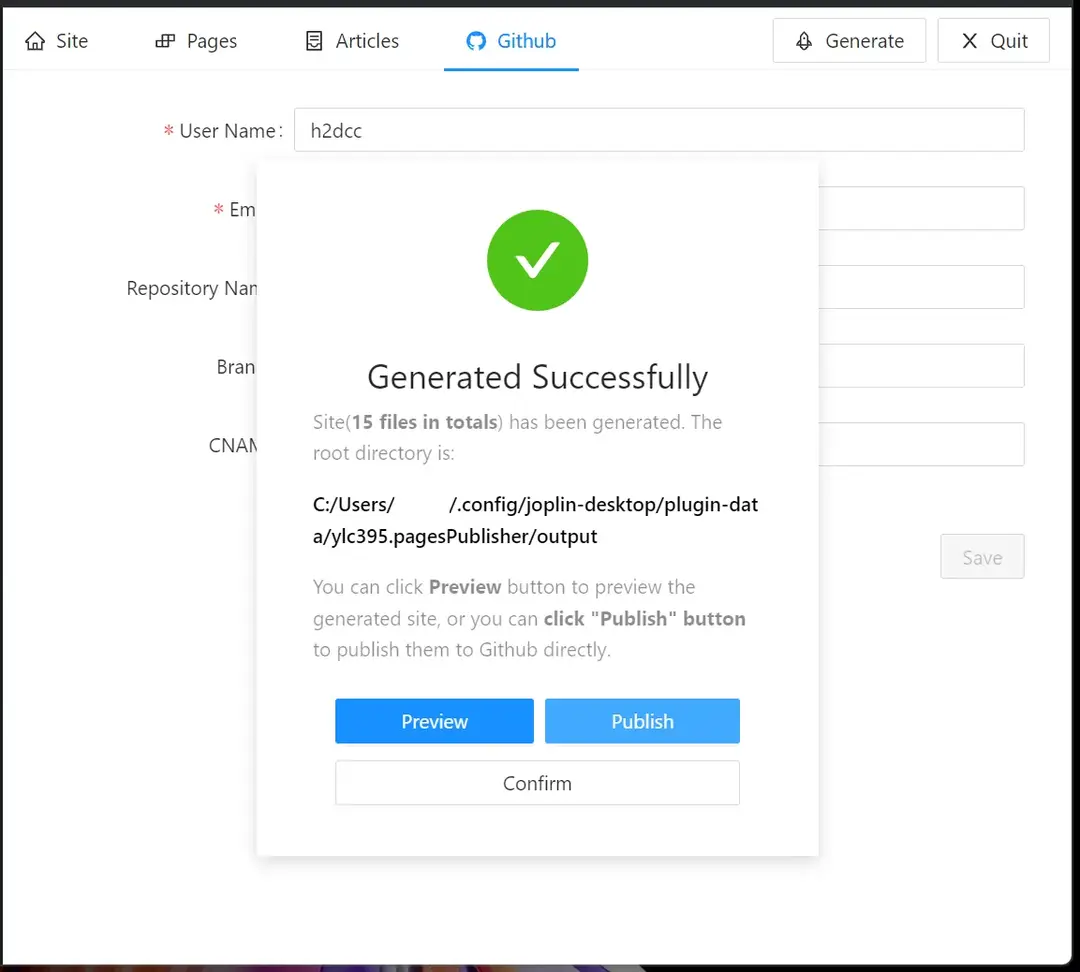
Task: Click the rocket icon next to Generate
Action: point(802,40)
